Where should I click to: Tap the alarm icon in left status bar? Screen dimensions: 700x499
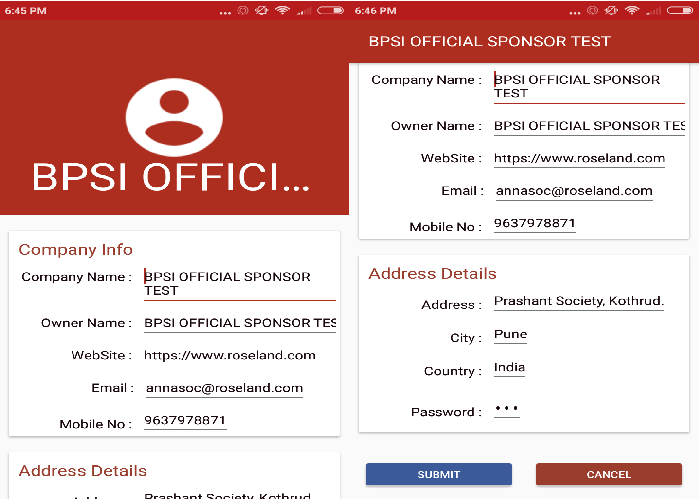(x=242, y=10)
